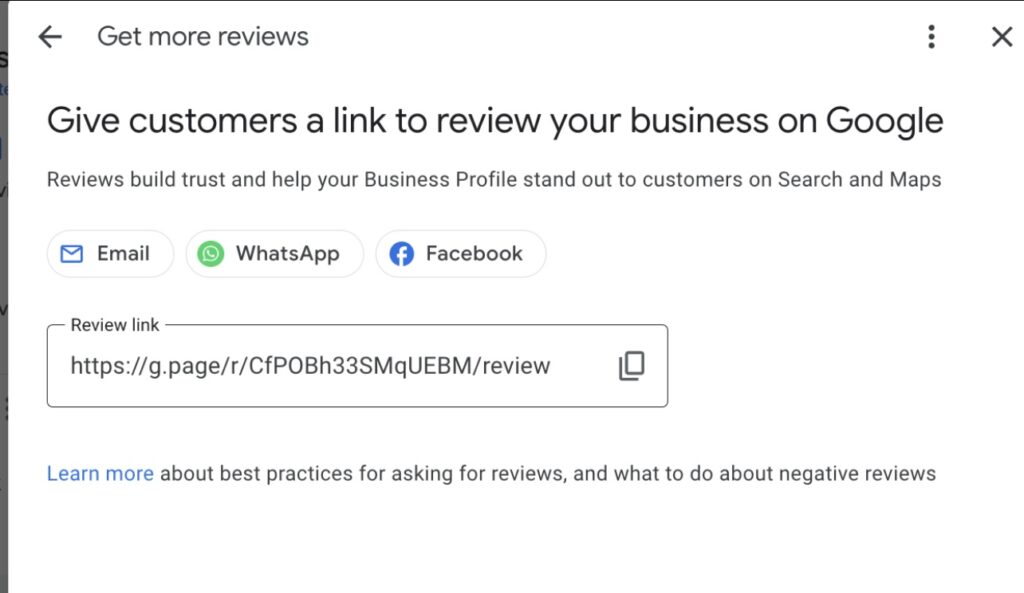Select the g.page review URL text
Screen dimensions: 1024x593
310,366
